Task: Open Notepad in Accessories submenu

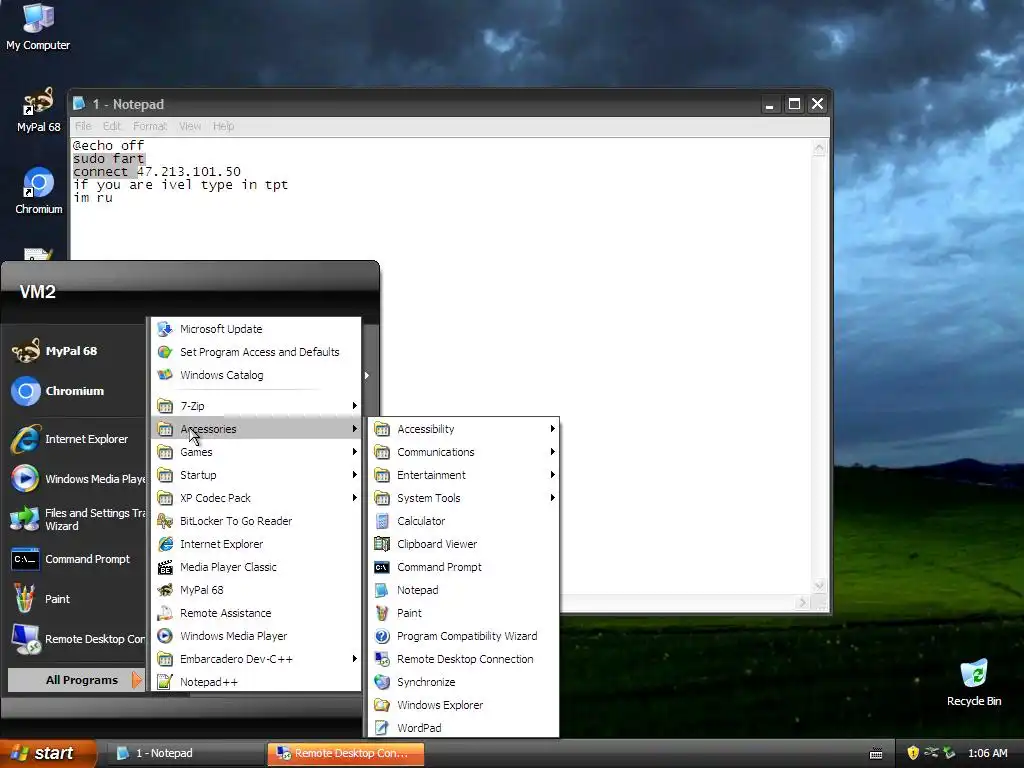Action: coord(464,590)
